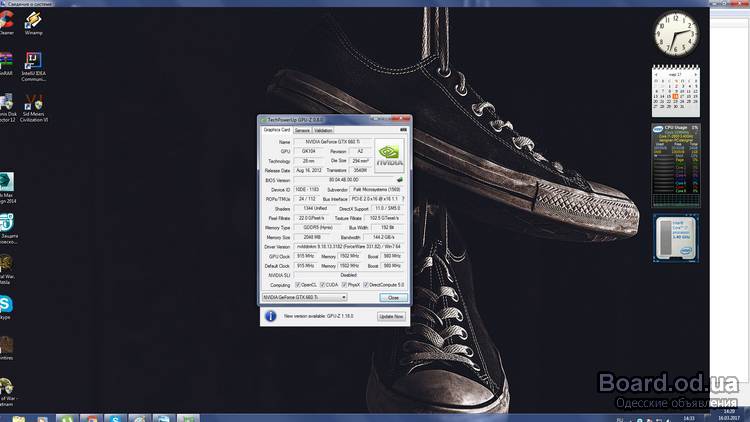Click the Bus Interface question mark
Viewport: 750px width, 422px height.
pos(403,199)
